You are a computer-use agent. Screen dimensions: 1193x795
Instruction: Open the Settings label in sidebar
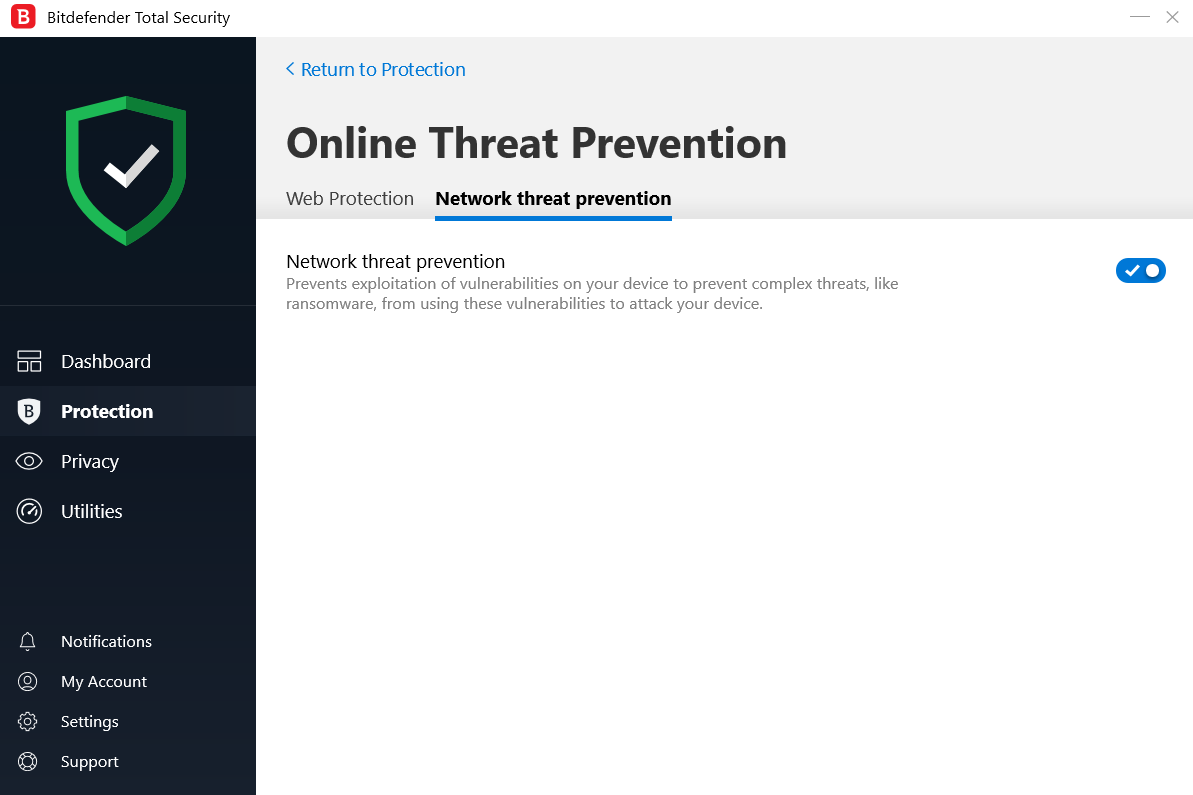(90, 722)
